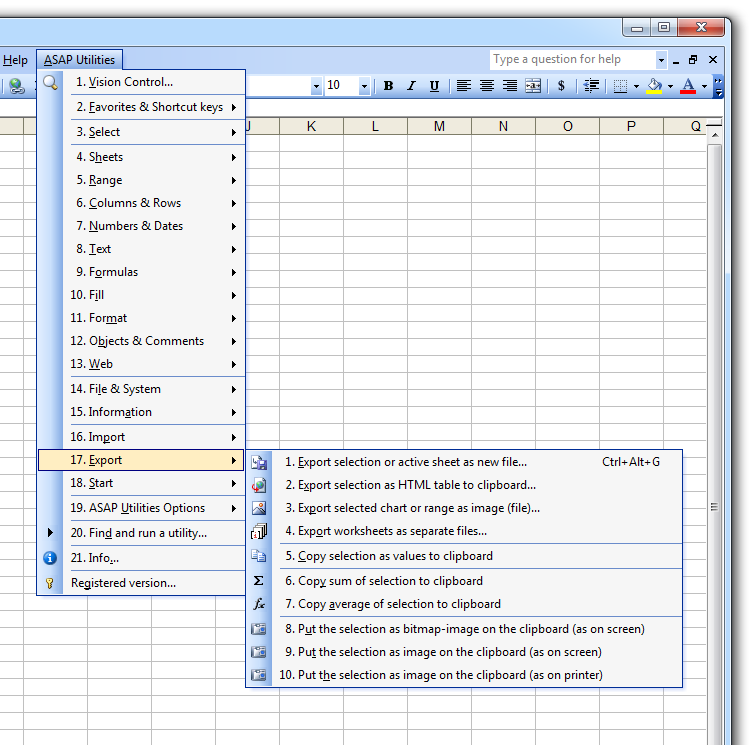
Task: Click the hyperlink globe icon in toolbar
Action: point(17,86)
